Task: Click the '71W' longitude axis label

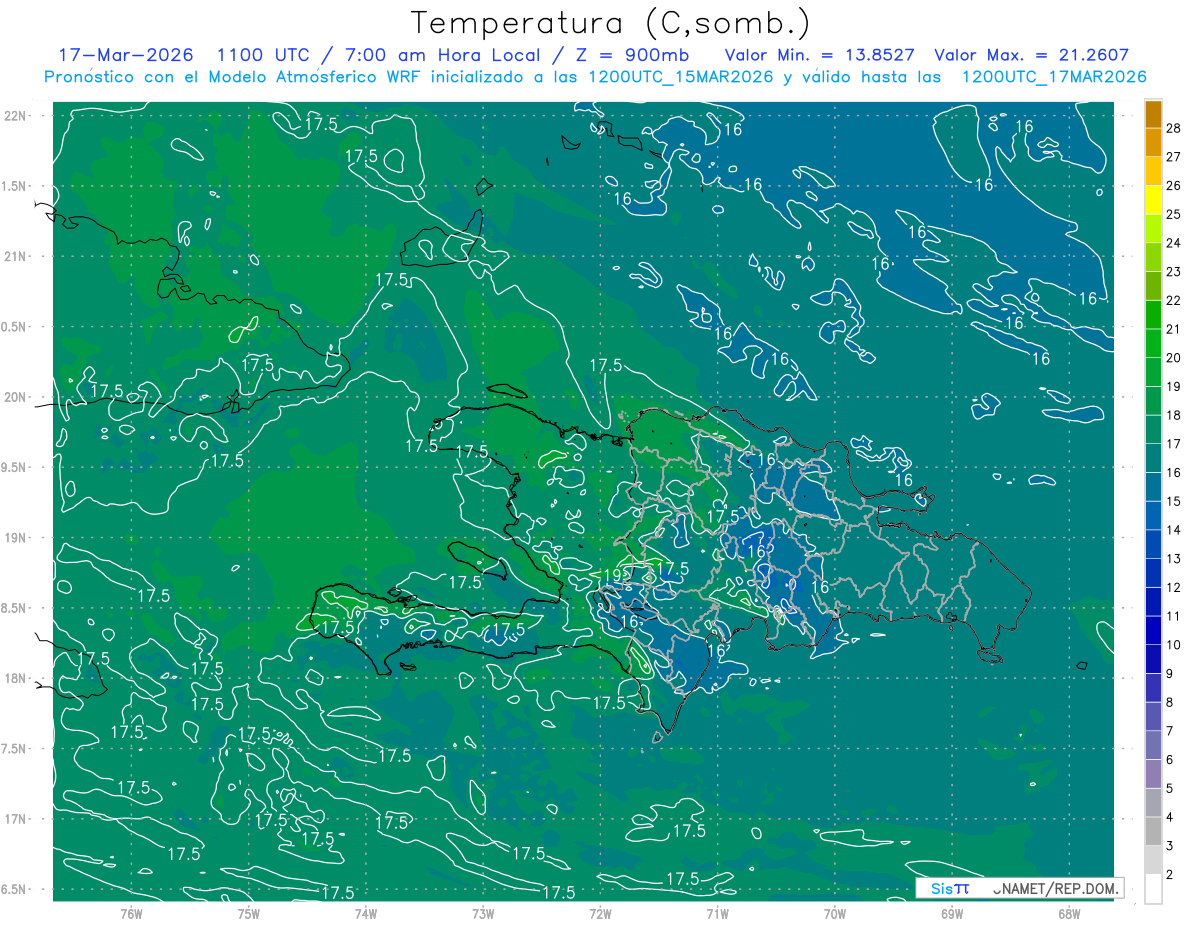Action: tap(717, 913)
